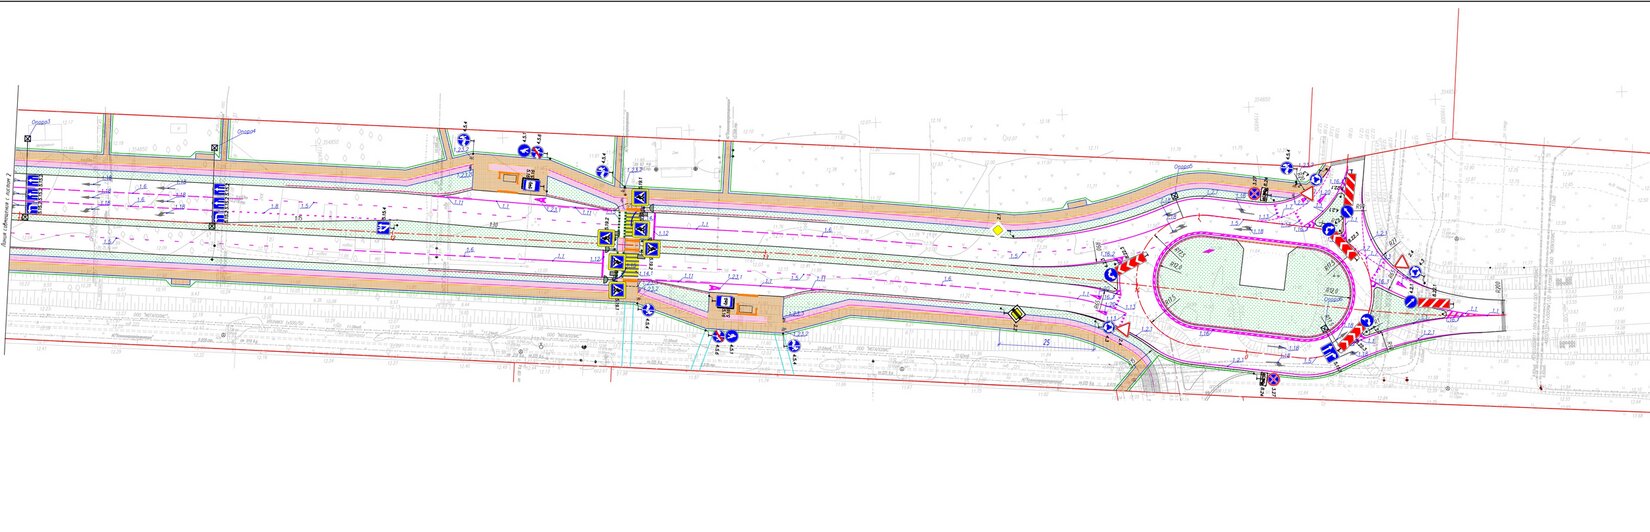The image size is (1650, 532).
Task: Click horizontal red-white barrier at east exit
Action: coord(1432,304)
